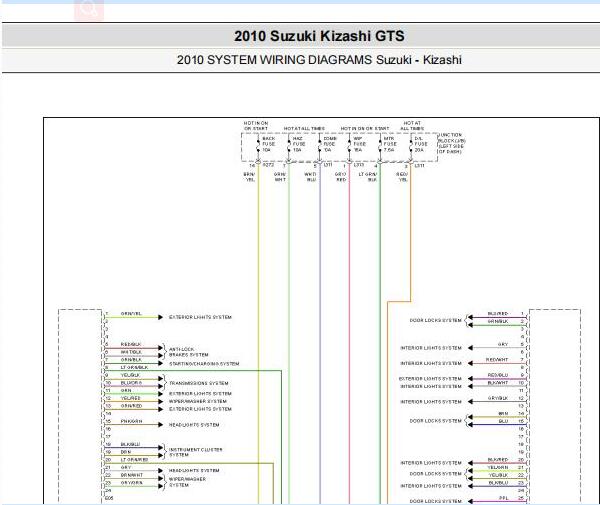Click the INSTRUMENT CLUSTER SYSTEM label
This screenshot has width=600, height=505.
tap(196, 452)
